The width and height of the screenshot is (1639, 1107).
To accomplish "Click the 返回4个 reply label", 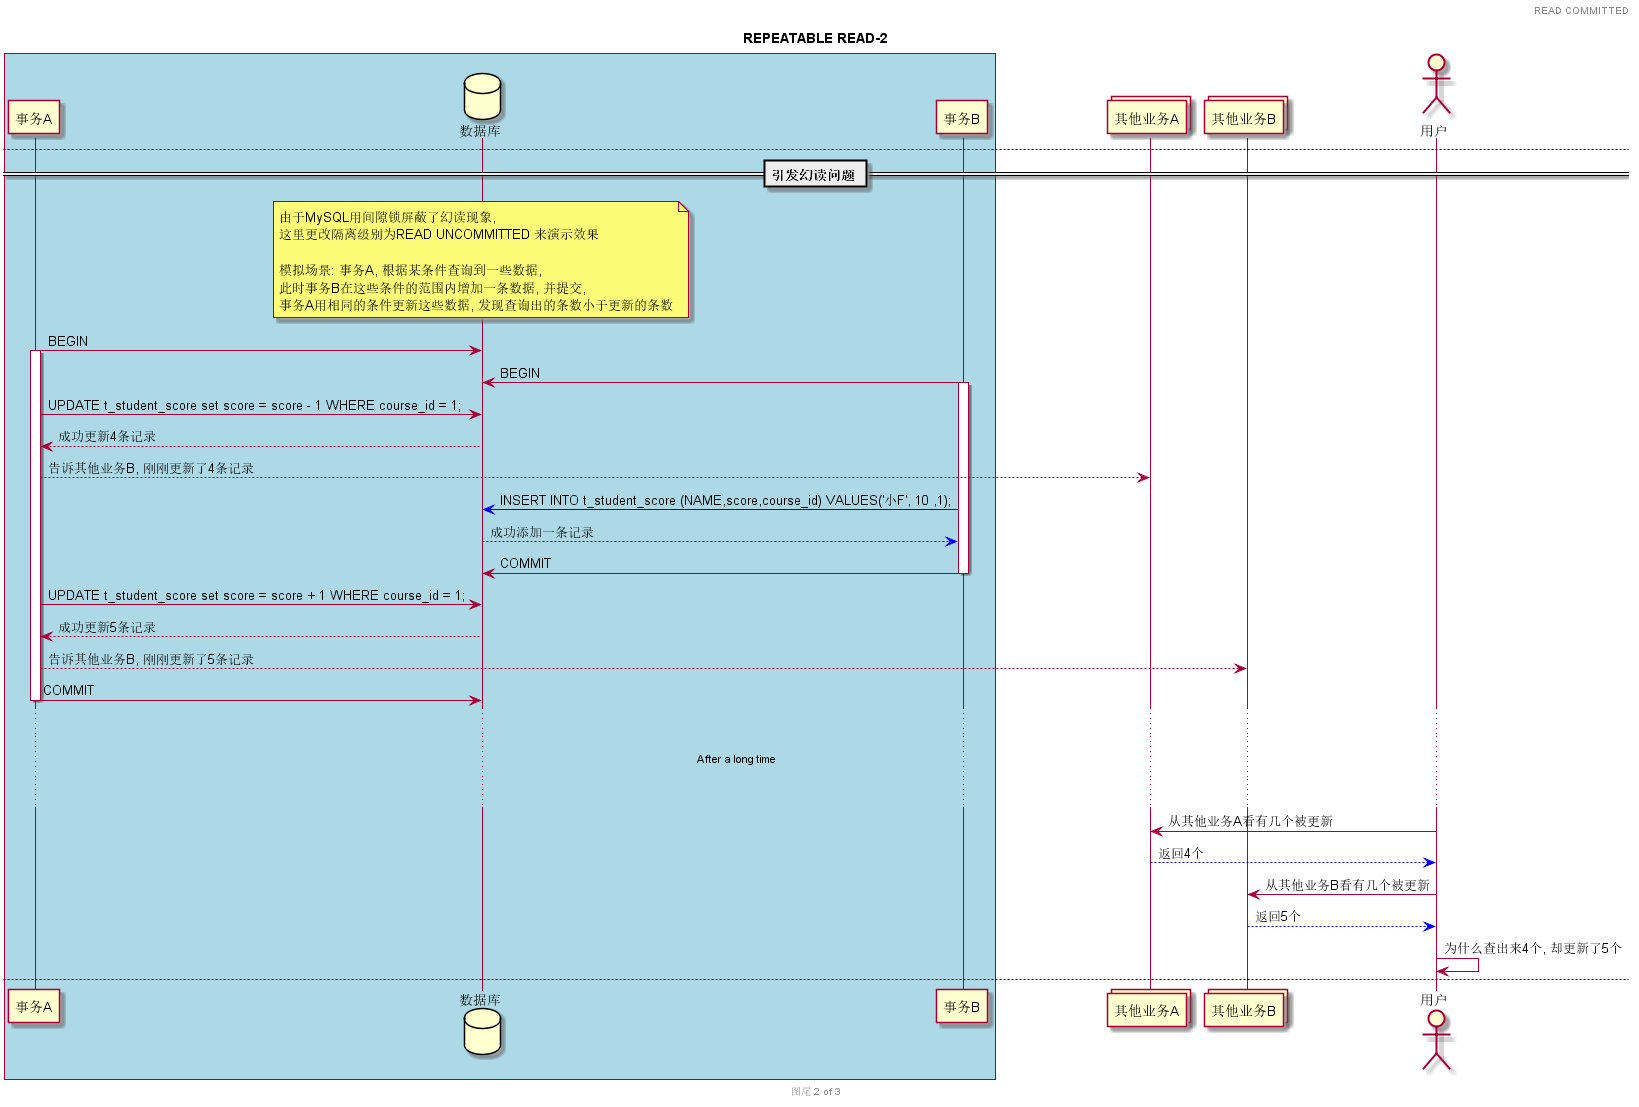I will tap(1181, 853).
